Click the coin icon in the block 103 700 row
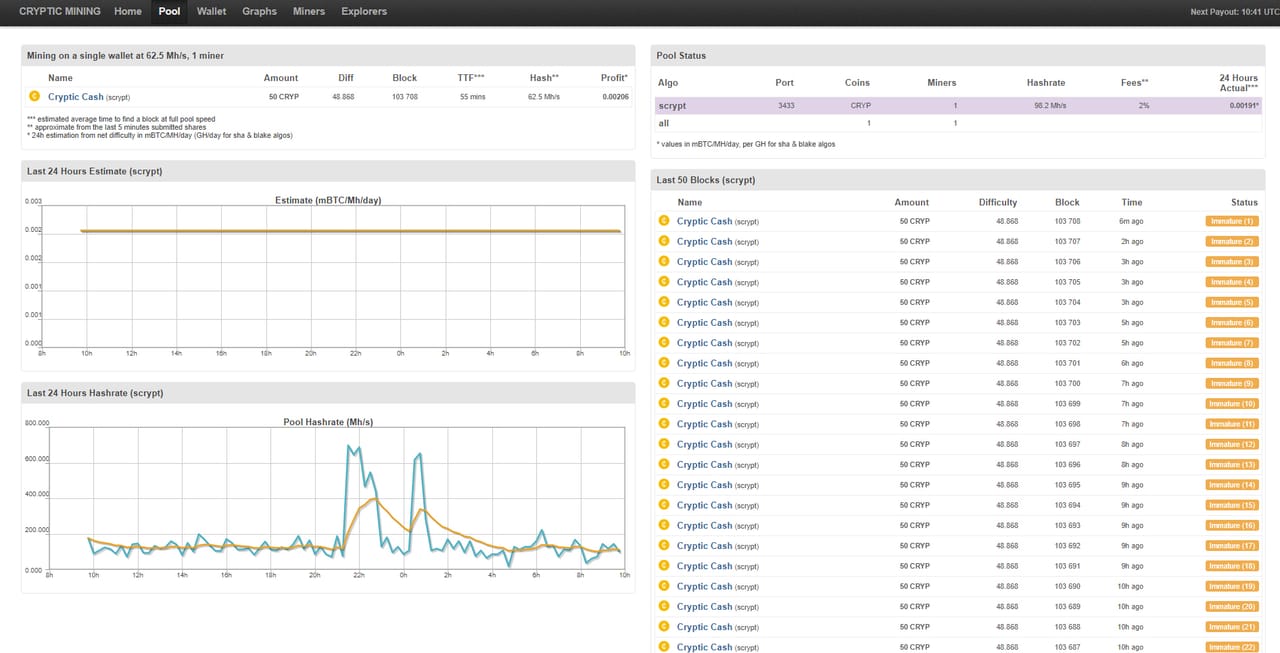 tap(663, 383)
